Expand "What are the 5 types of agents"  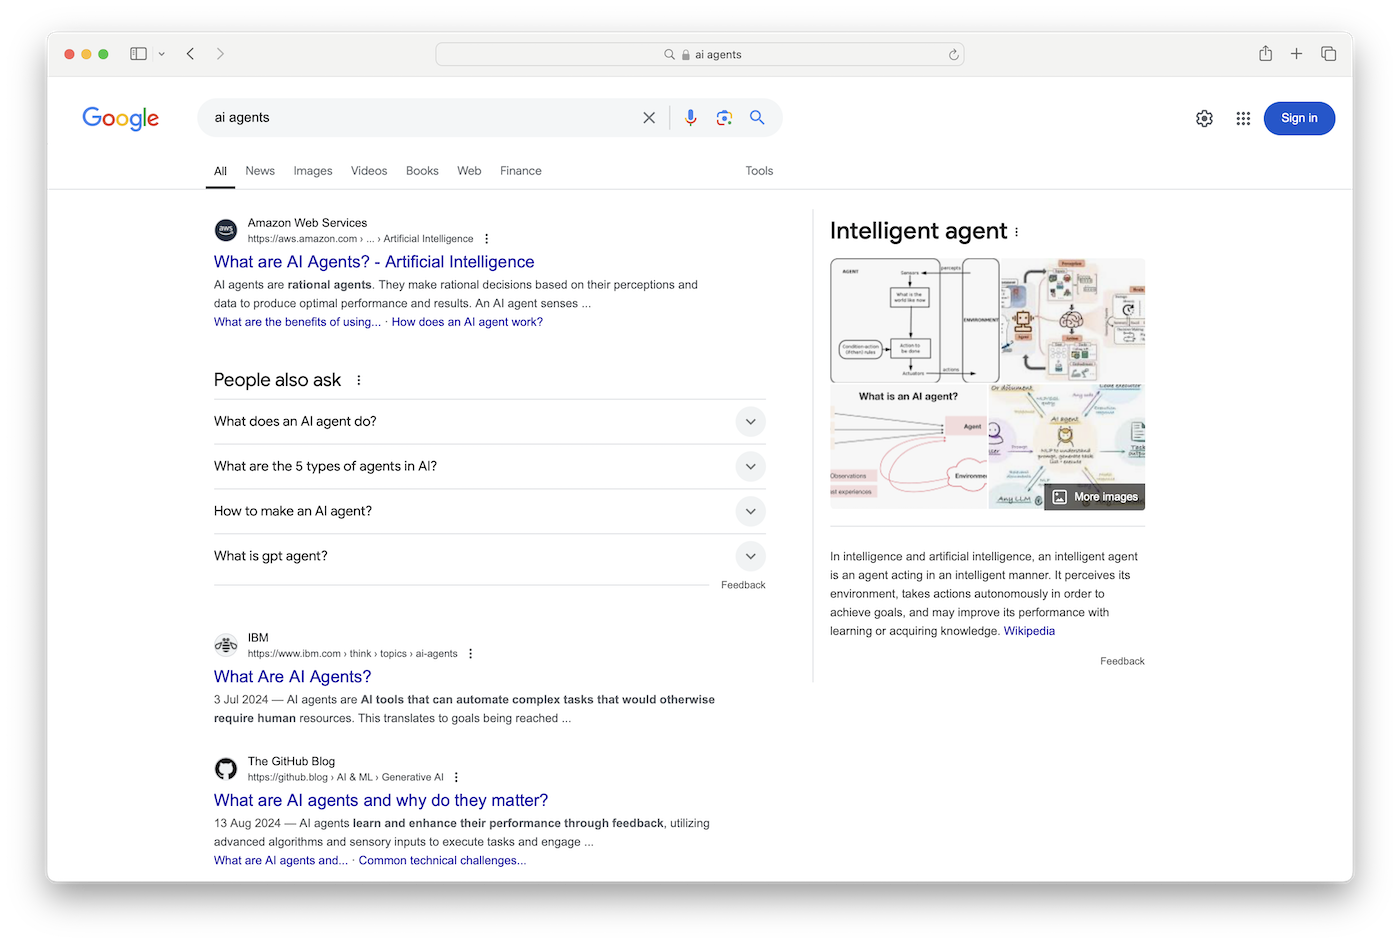click(490, 467)
